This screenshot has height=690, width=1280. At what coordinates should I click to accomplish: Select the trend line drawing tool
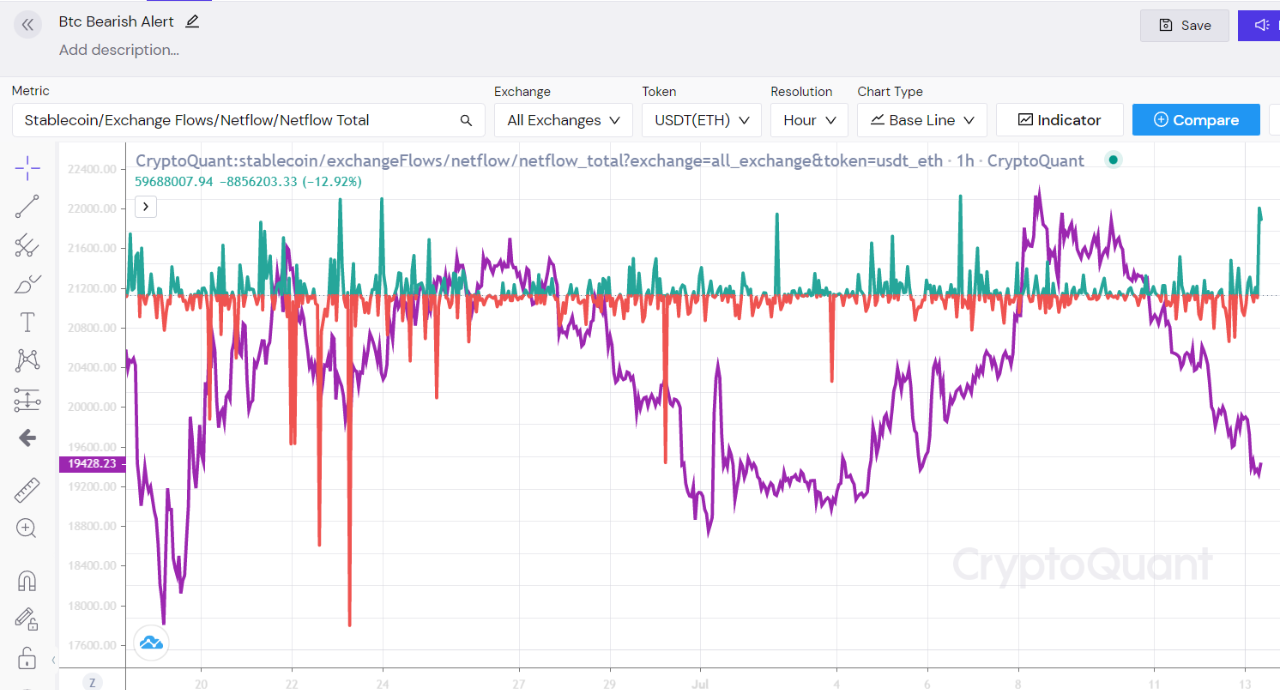27,207
